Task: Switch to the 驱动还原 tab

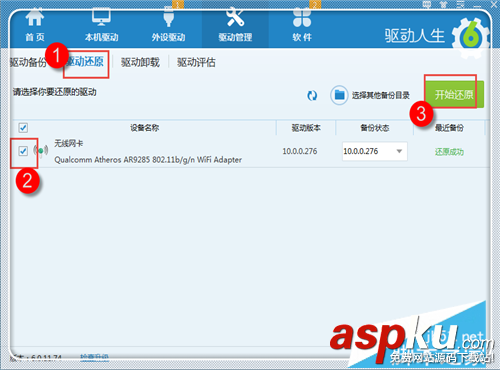Action: click(x=86, y=62)
